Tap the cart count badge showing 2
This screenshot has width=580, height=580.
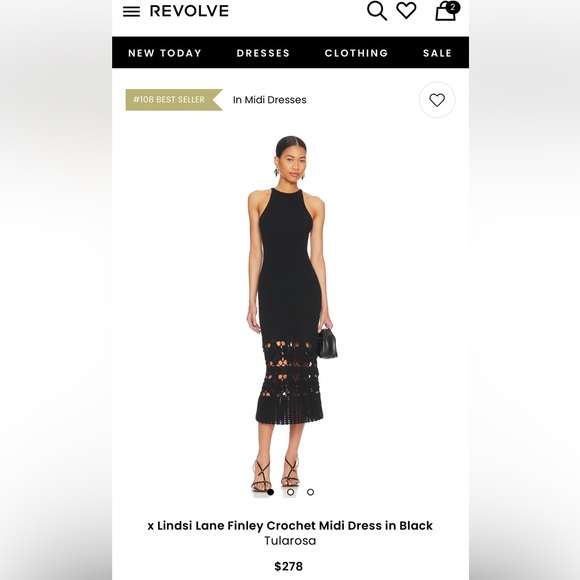click(x=452, y=7)
